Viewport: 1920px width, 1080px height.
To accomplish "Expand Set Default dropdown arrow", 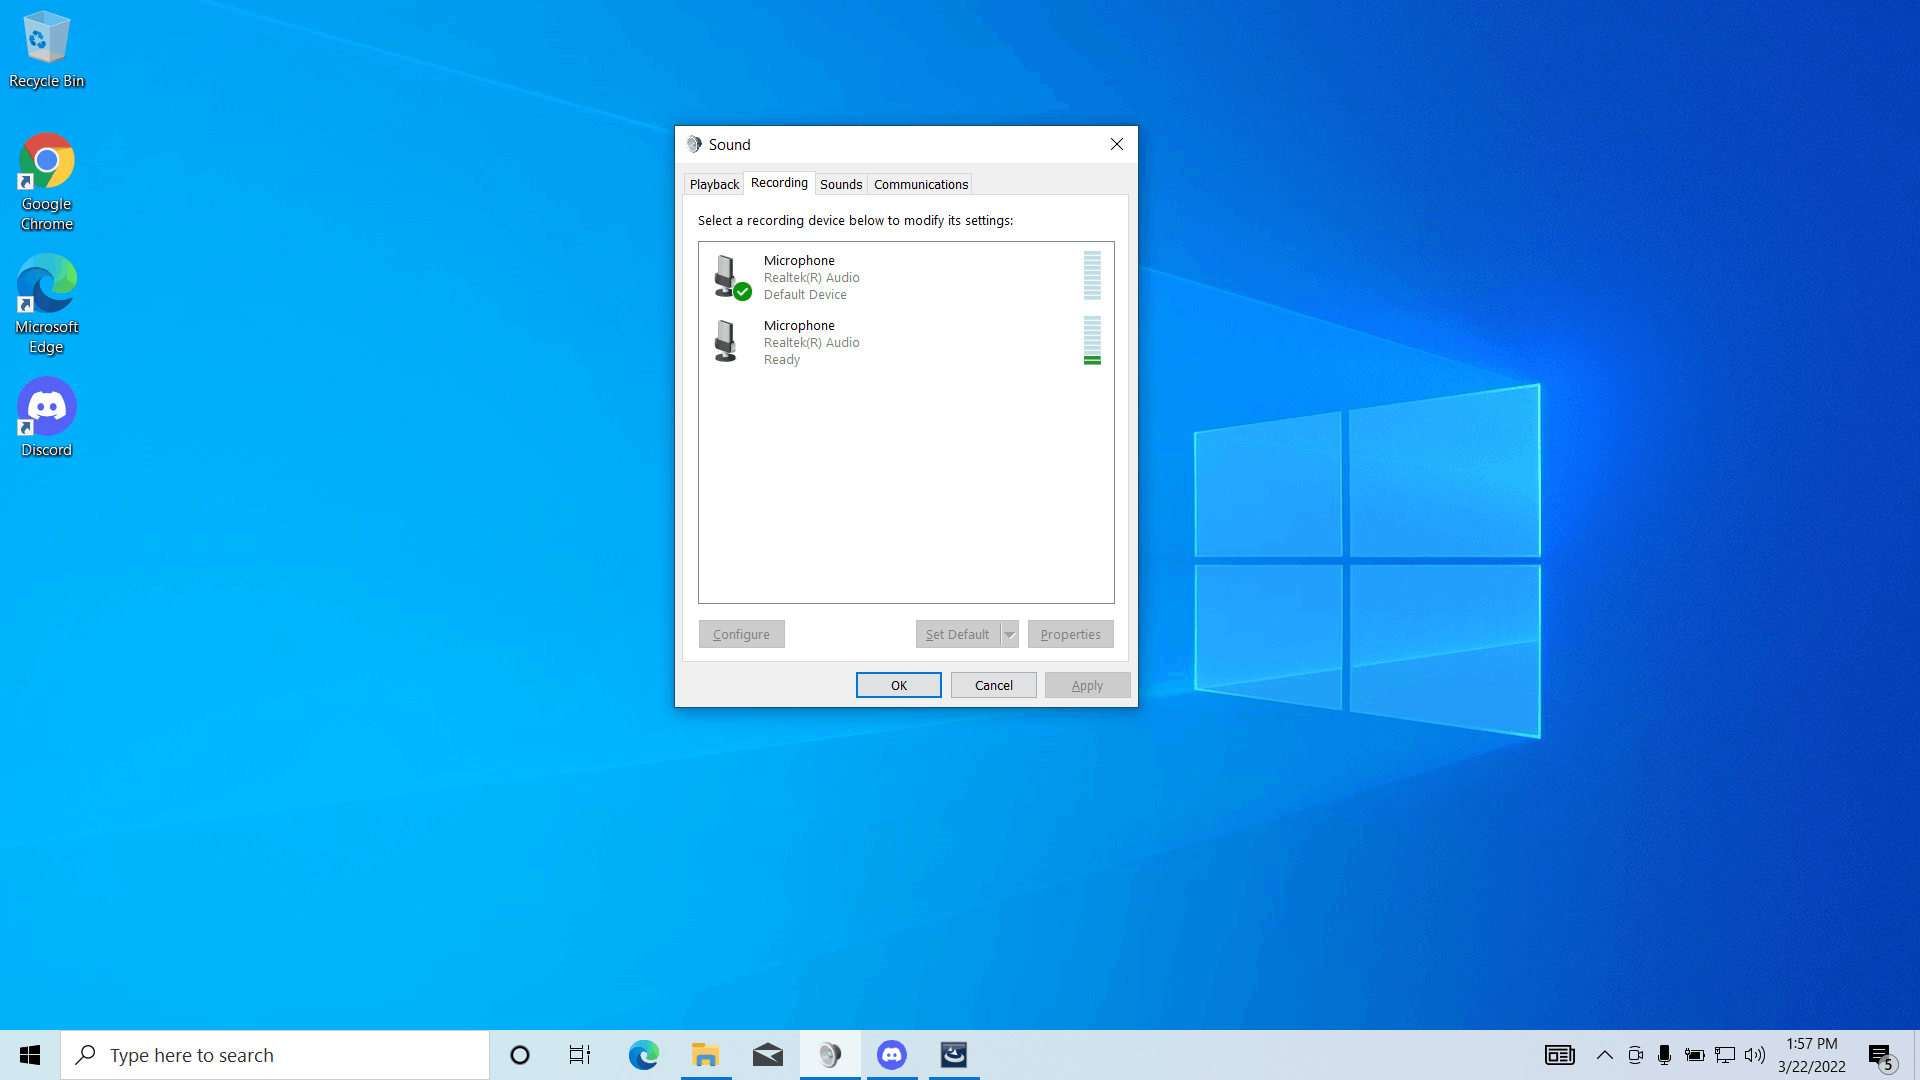I will click(1010, 634).
